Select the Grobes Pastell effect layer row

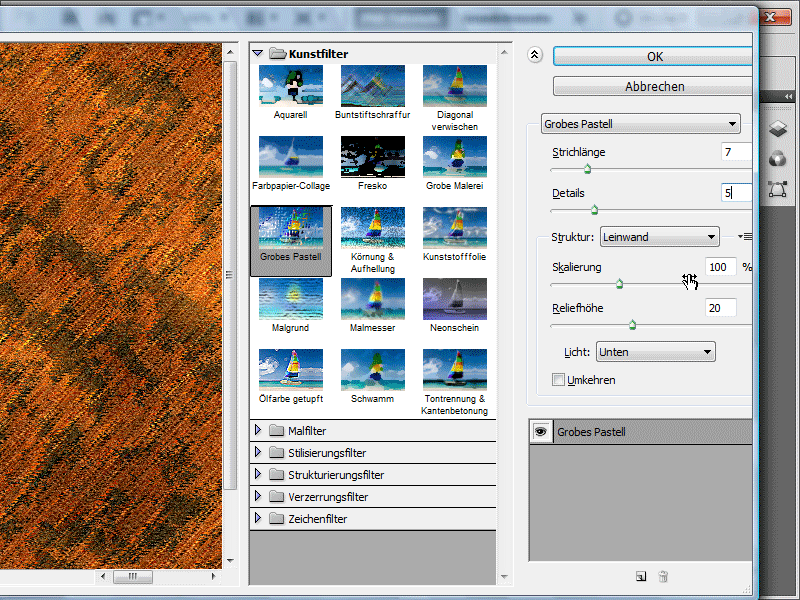tap(640, 432)
